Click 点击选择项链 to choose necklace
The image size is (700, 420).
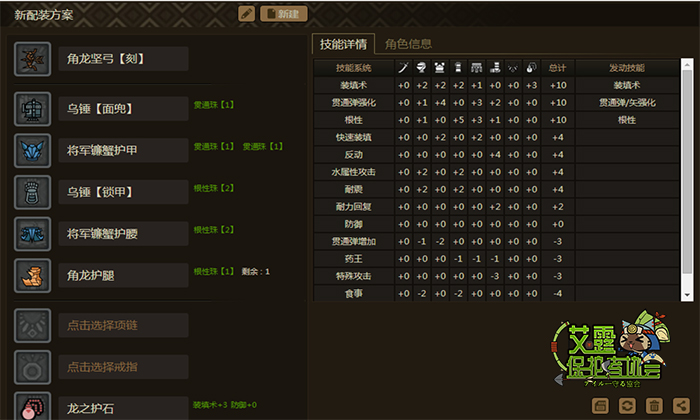point(123,325)
